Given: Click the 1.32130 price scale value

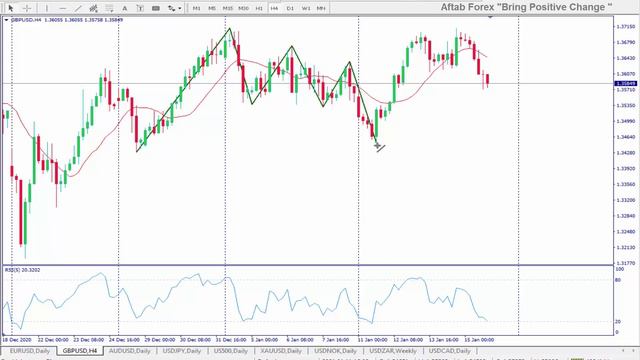Looking at the screenshot, I should [x=625, y=247].
